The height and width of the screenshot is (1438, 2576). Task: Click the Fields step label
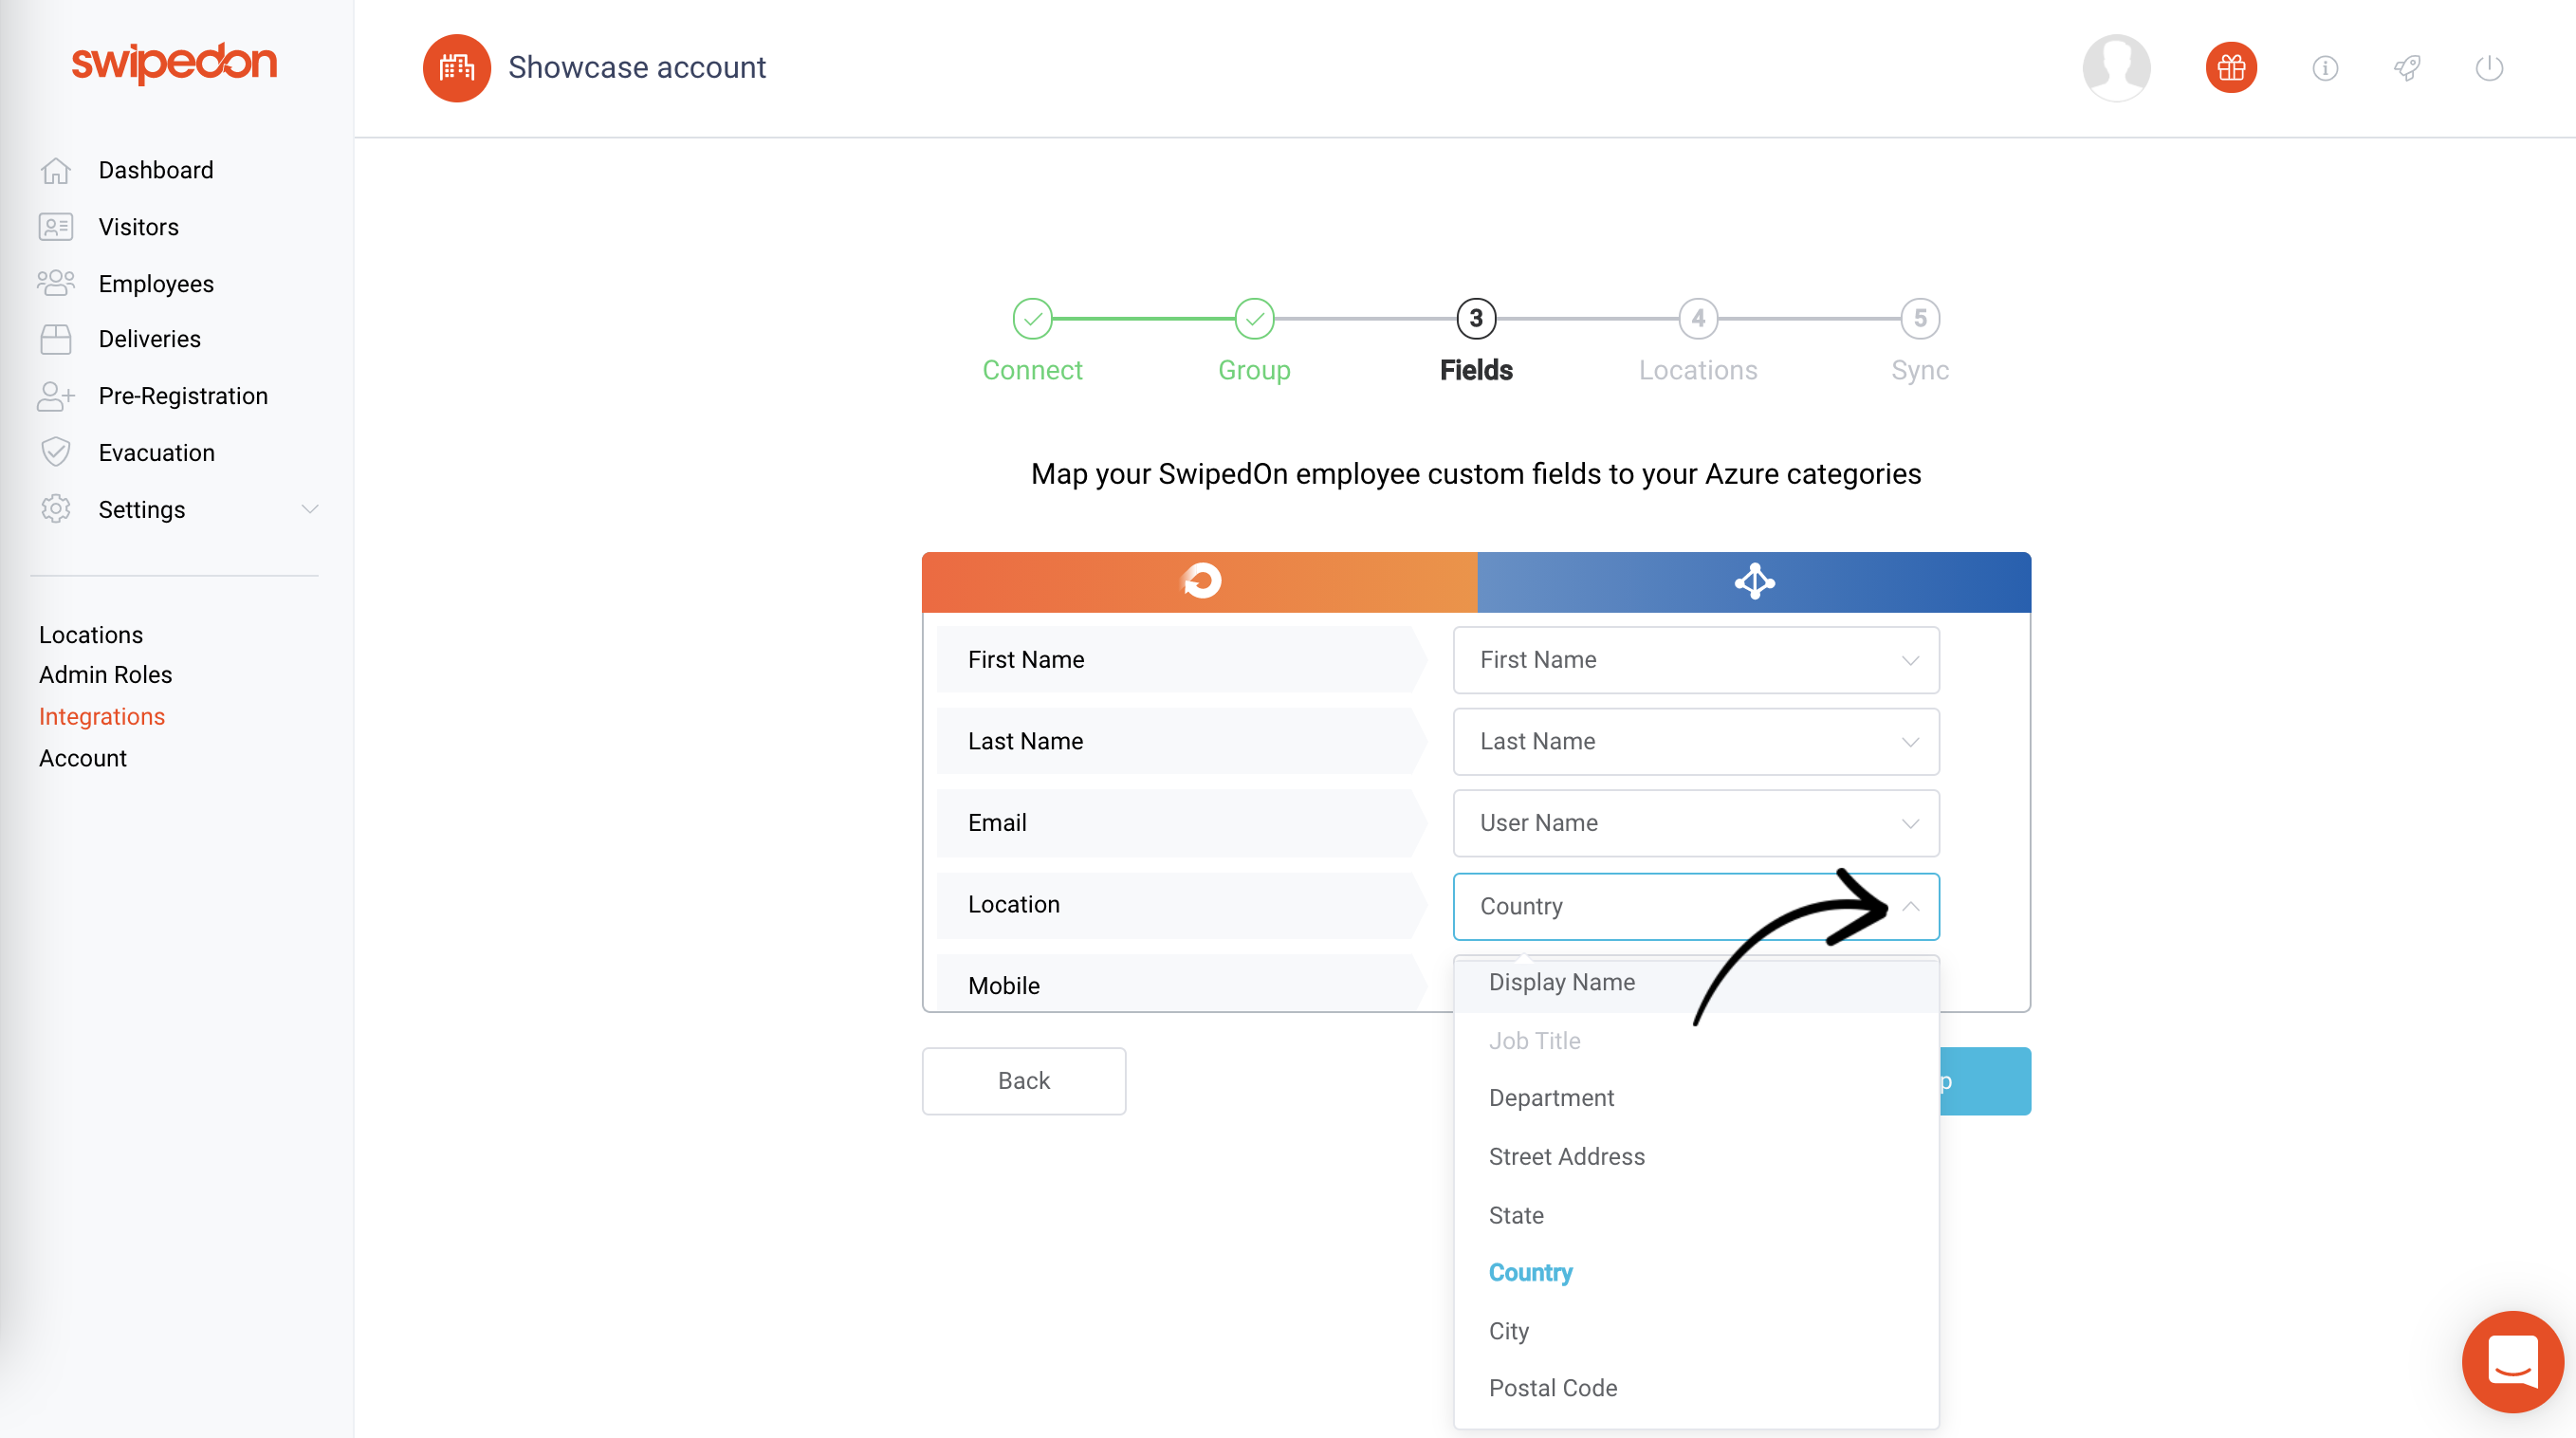pyautogui.click(x=1476, y=370)
